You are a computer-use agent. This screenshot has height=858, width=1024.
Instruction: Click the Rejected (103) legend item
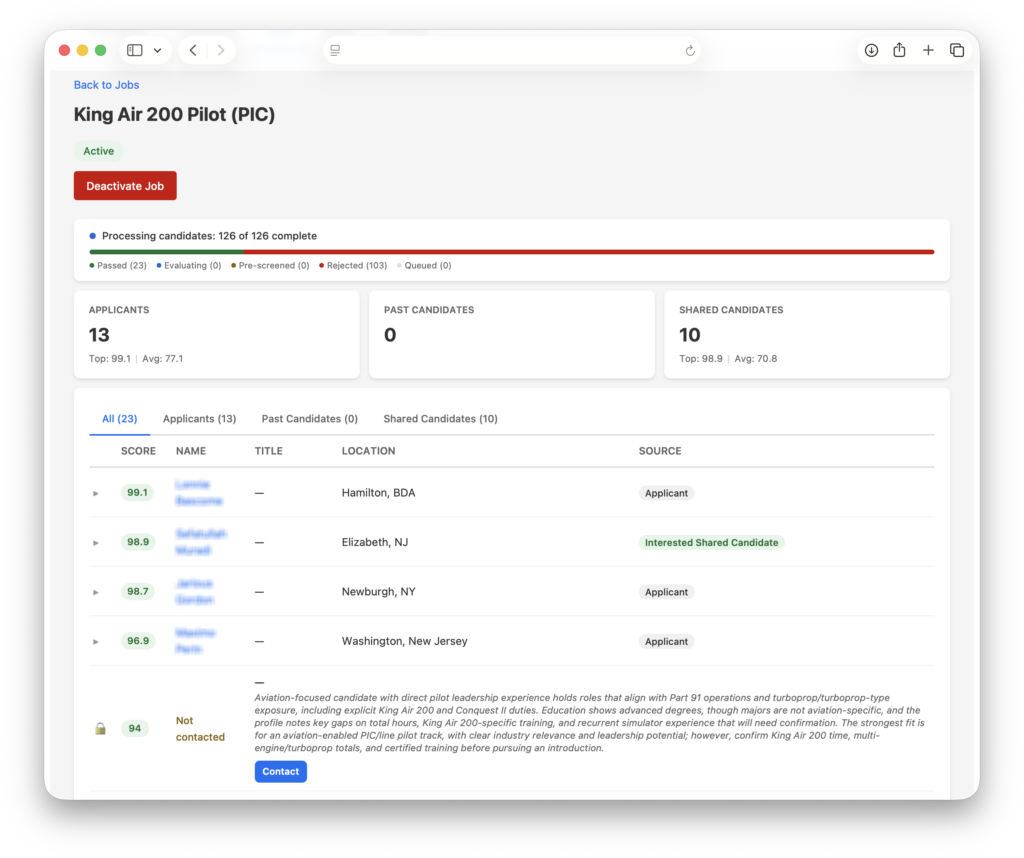coord(353,266)
